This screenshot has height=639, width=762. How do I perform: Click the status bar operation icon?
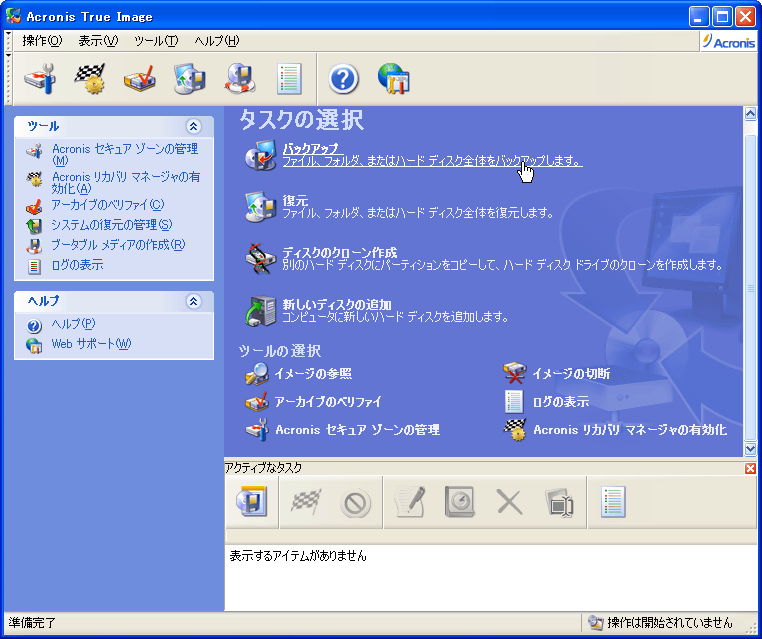[595, 622]
